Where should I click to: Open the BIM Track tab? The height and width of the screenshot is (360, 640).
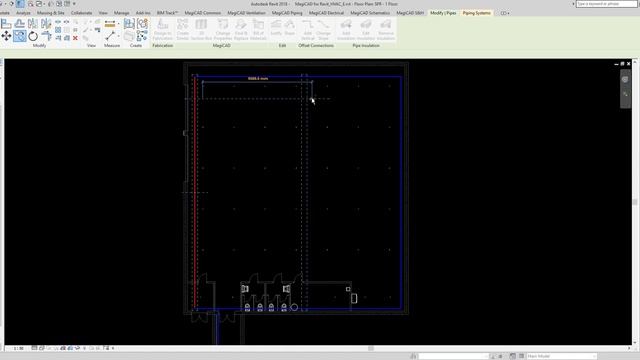click(x=167, y=13)
